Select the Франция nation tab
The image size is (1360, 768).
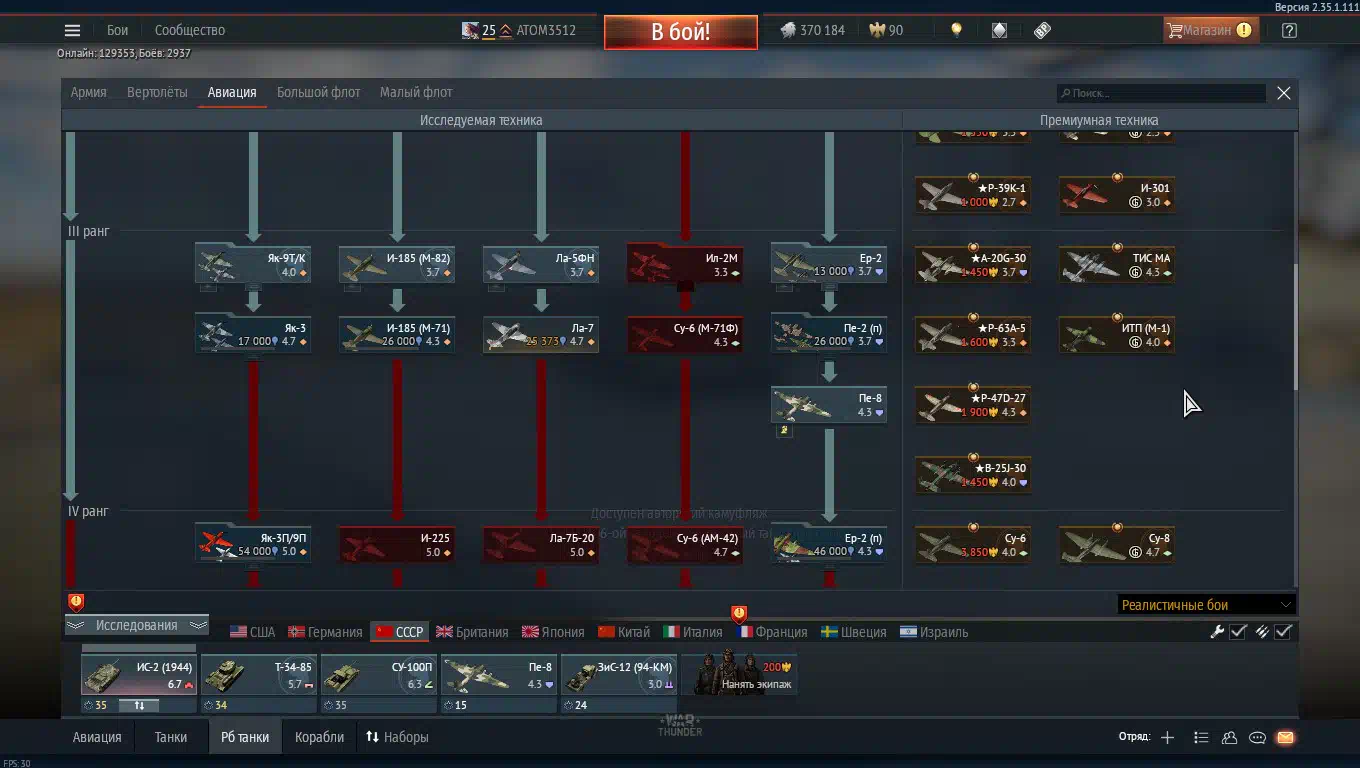771,632
